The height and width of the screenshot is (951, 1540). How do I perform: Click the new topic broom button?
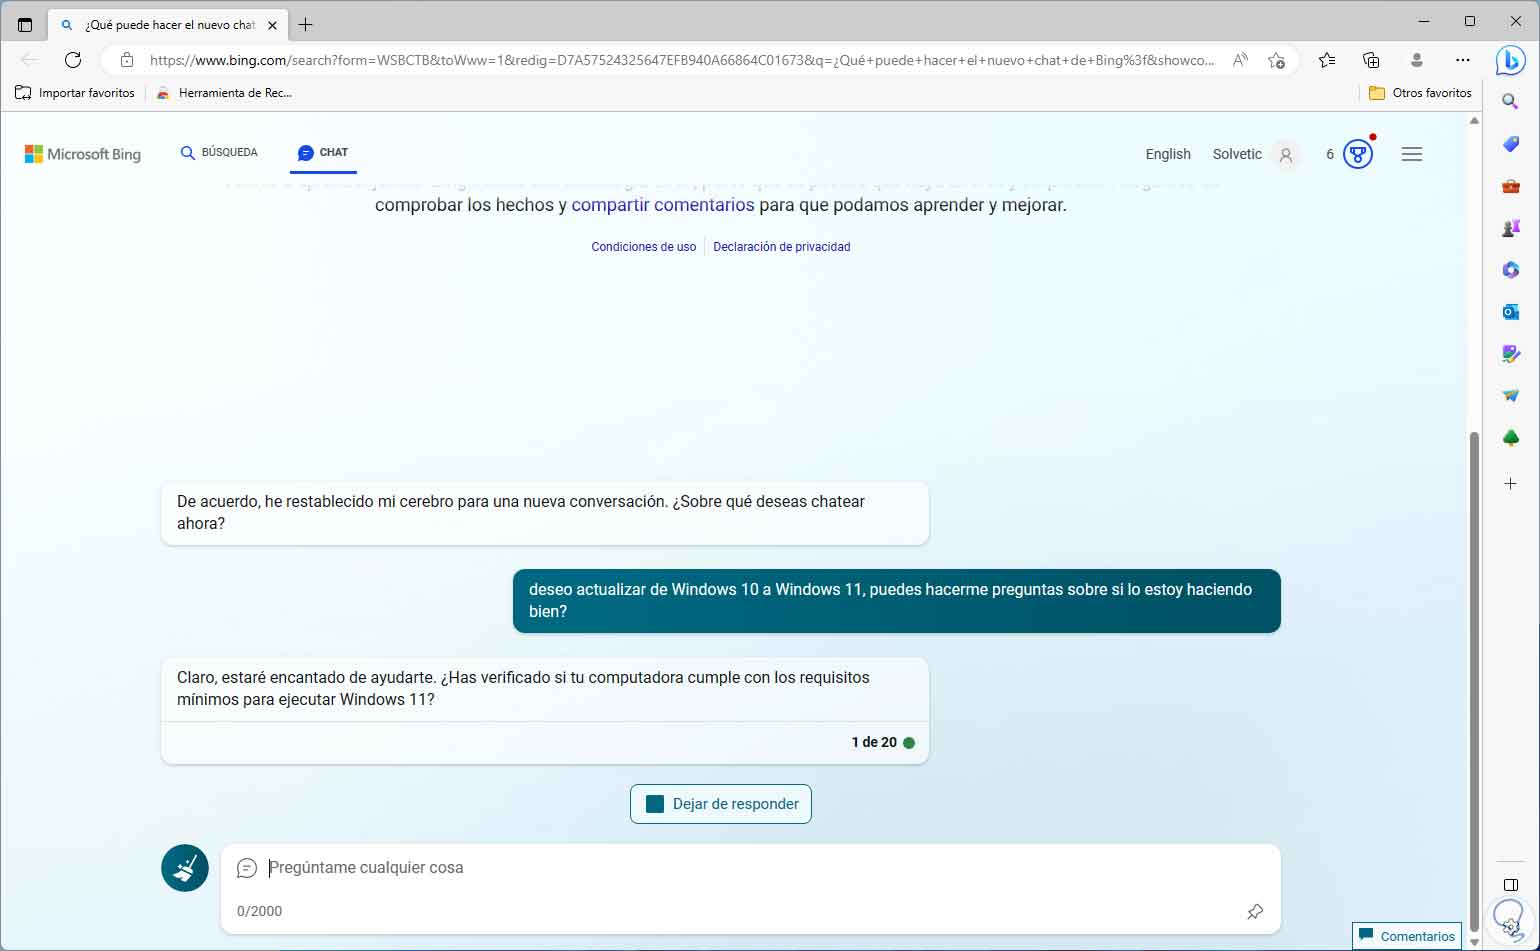(185, 868)
